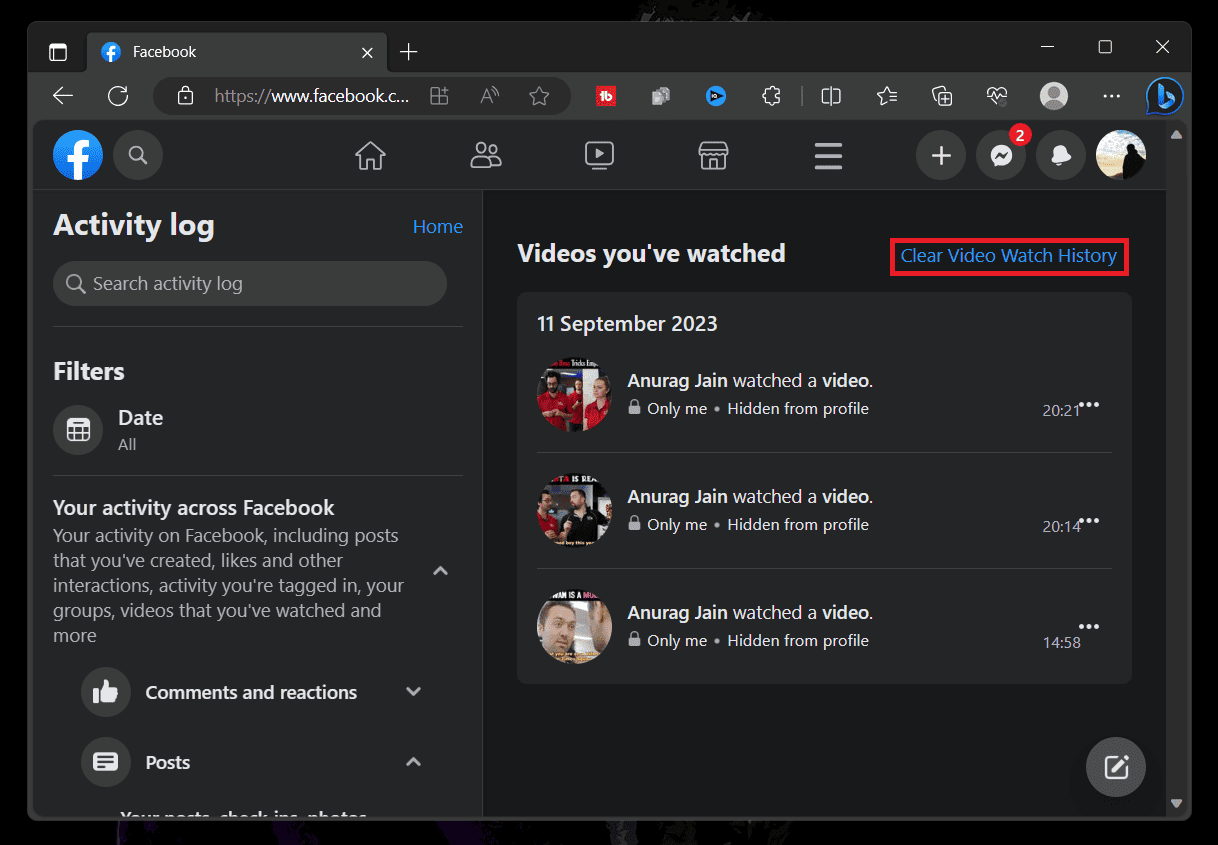Viewport: 1218px width, 845px height.
Task: Expand Comments and reactions section
Action: 413,692
